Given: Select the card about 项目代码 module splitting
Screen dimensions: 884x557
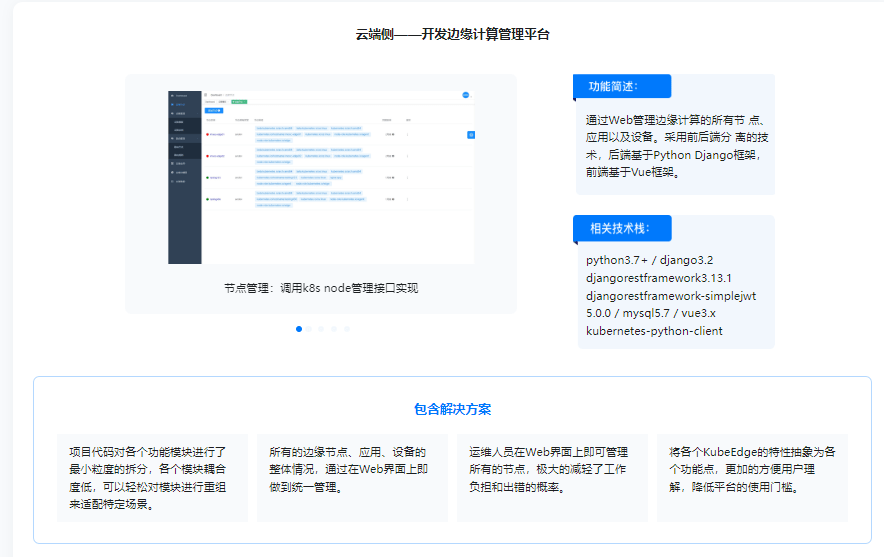Looking at the screenshot, I should 152,478.
